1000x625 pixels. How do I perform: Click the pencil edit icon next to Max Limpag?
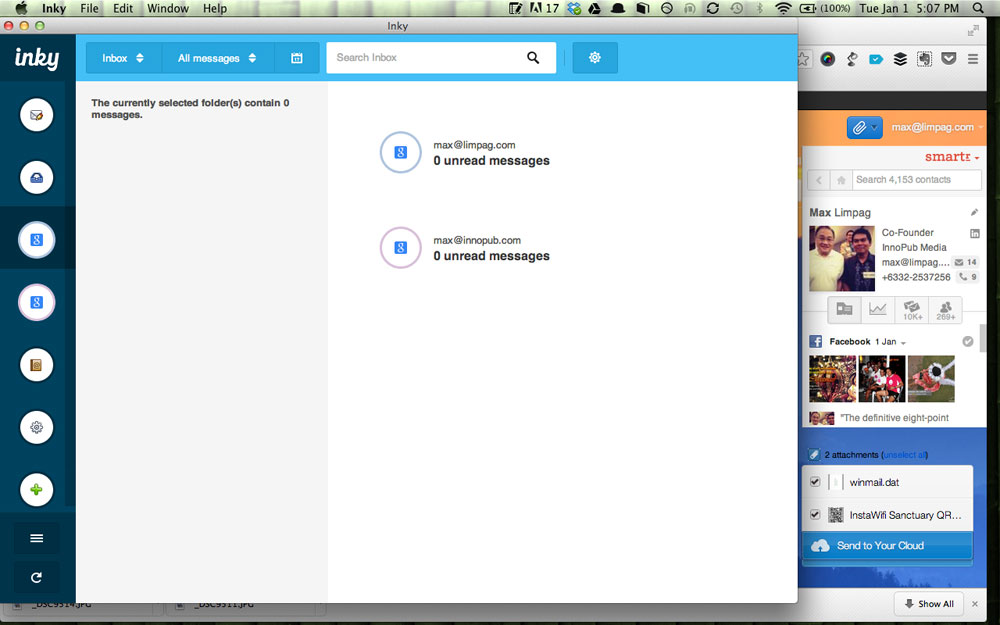[974, 212]
